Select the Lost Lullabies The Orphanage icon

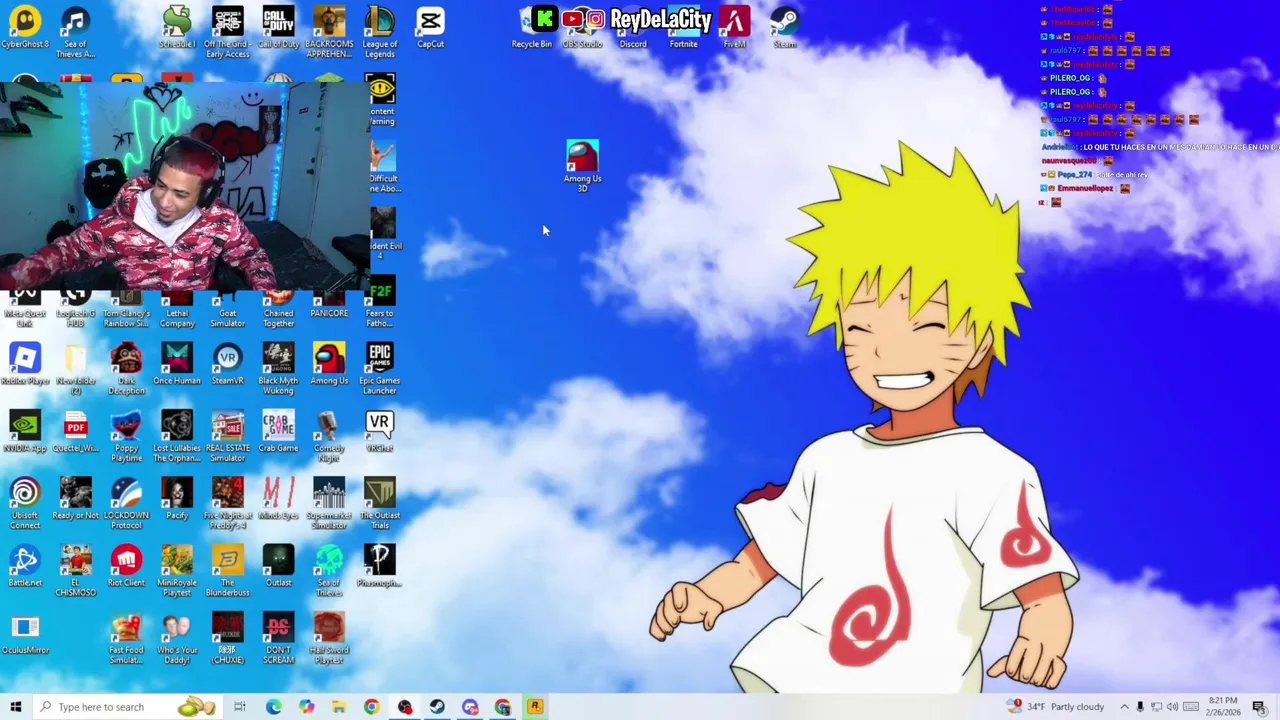pos(177,436)
